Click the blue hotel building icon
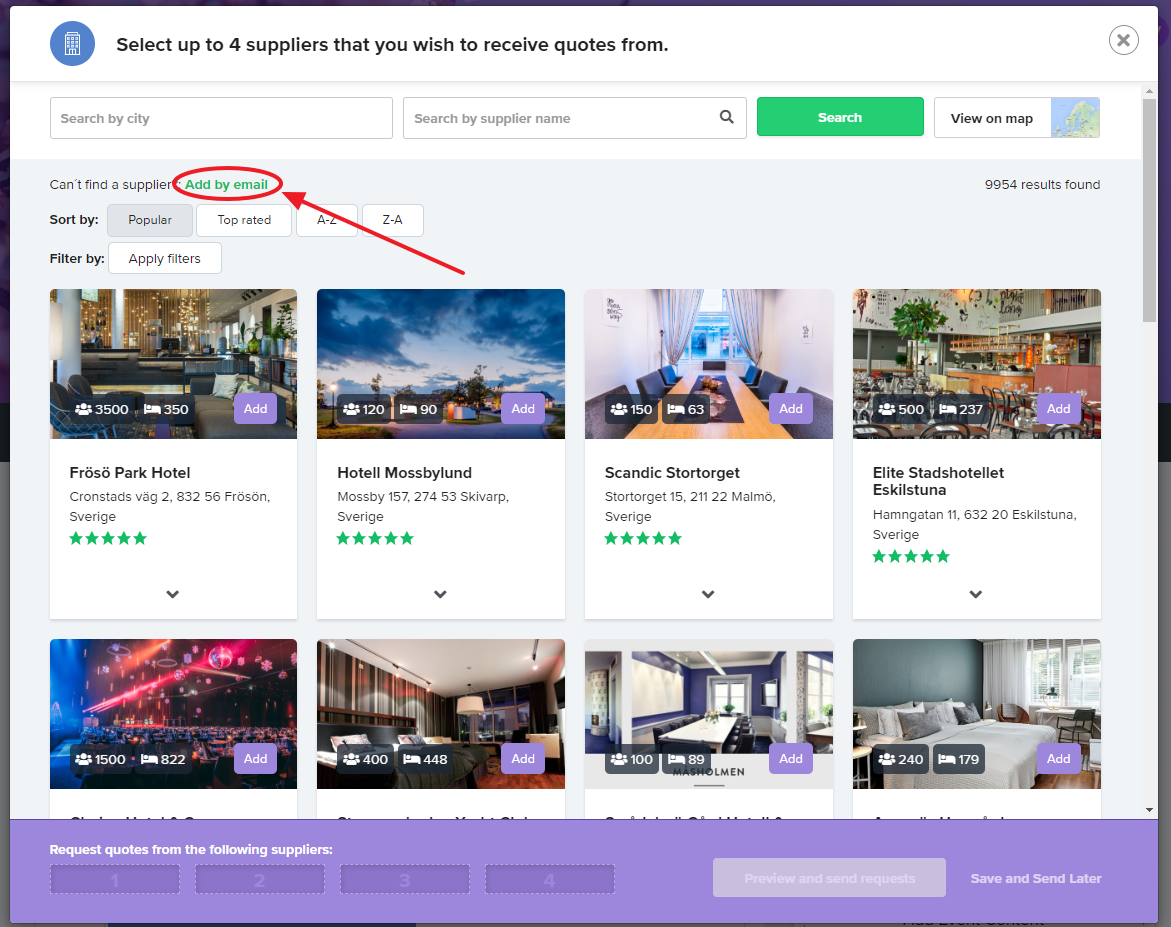Image resolution: width=1171 pixels, height=927 pixels. (x=72, y=43)
